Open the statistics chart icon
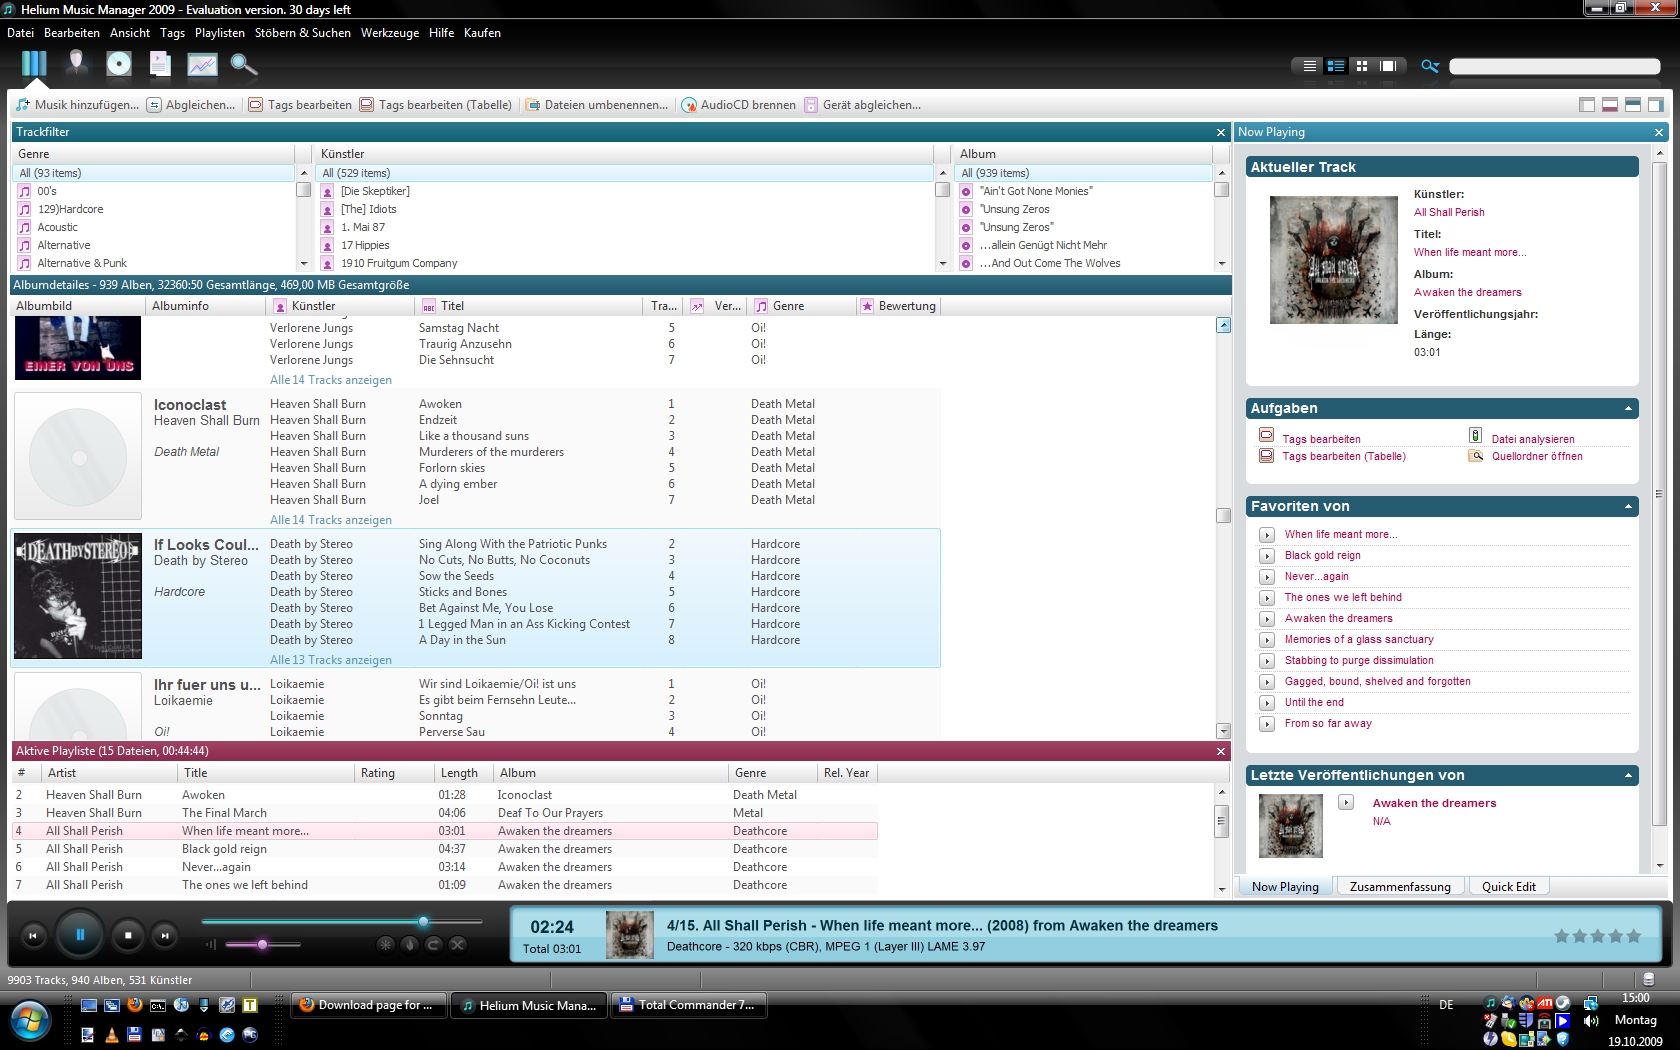 (202, 65)
